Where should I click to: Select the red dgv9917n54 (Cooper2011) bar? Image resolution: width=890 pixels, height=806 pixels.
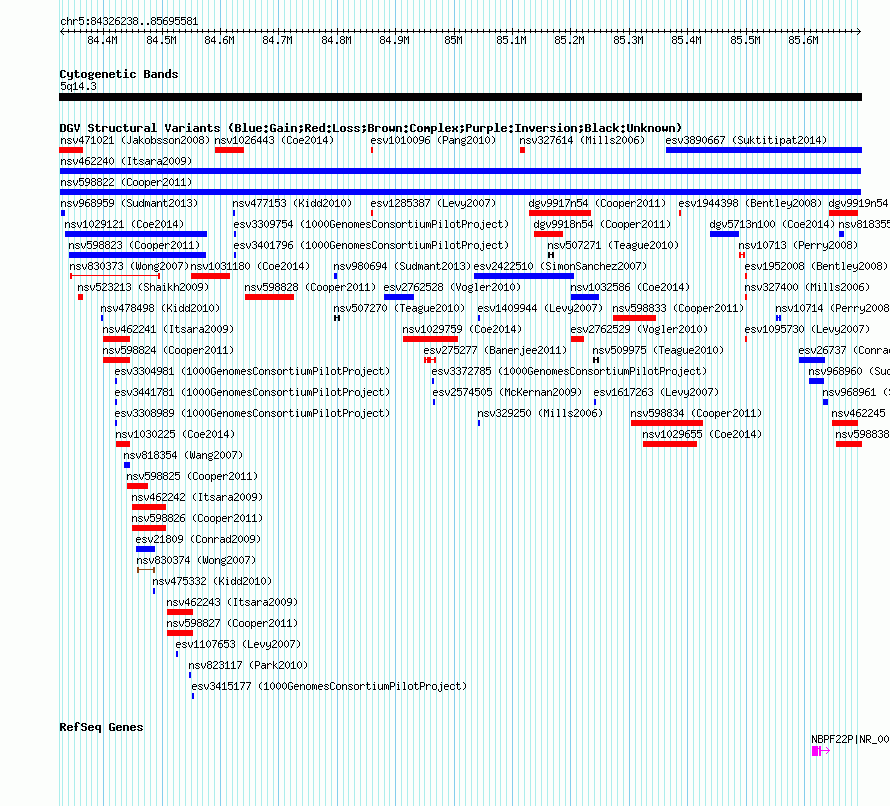click(560, 213)
